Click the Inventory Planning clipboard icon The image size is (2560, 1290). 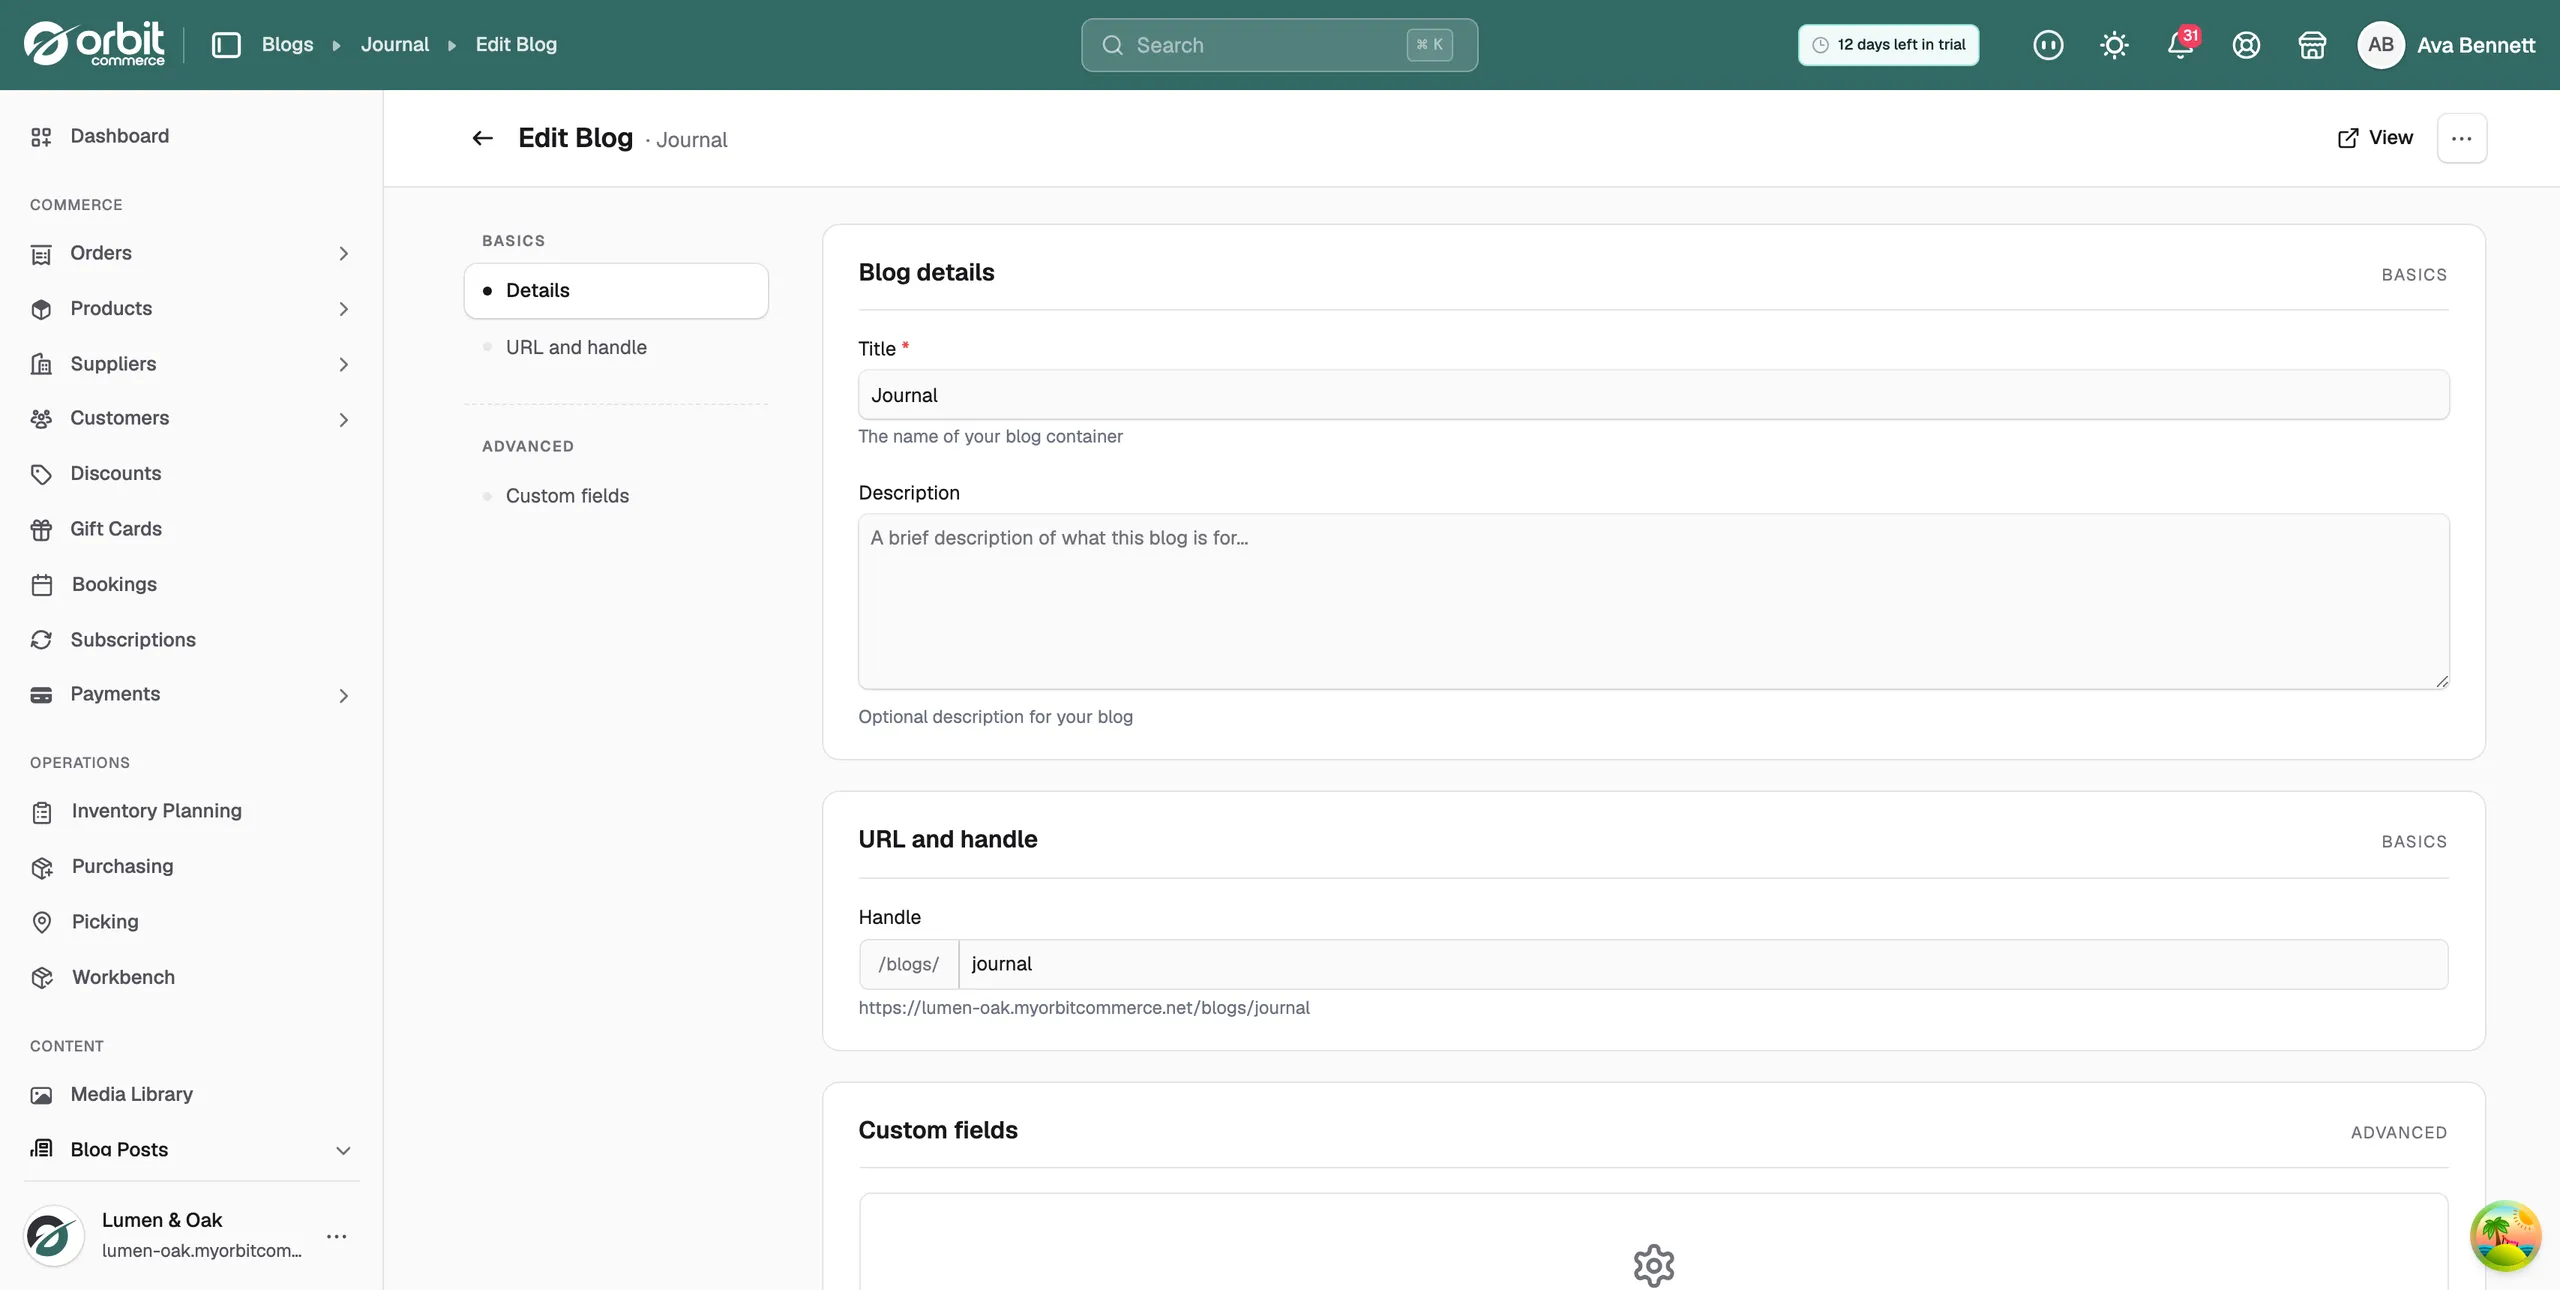point(41,812)
